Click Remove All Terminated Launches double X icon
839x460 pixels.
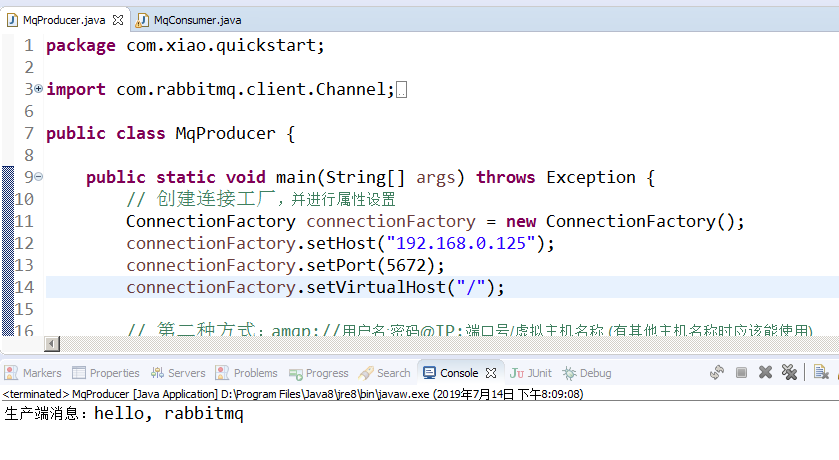tap(789, 372)
